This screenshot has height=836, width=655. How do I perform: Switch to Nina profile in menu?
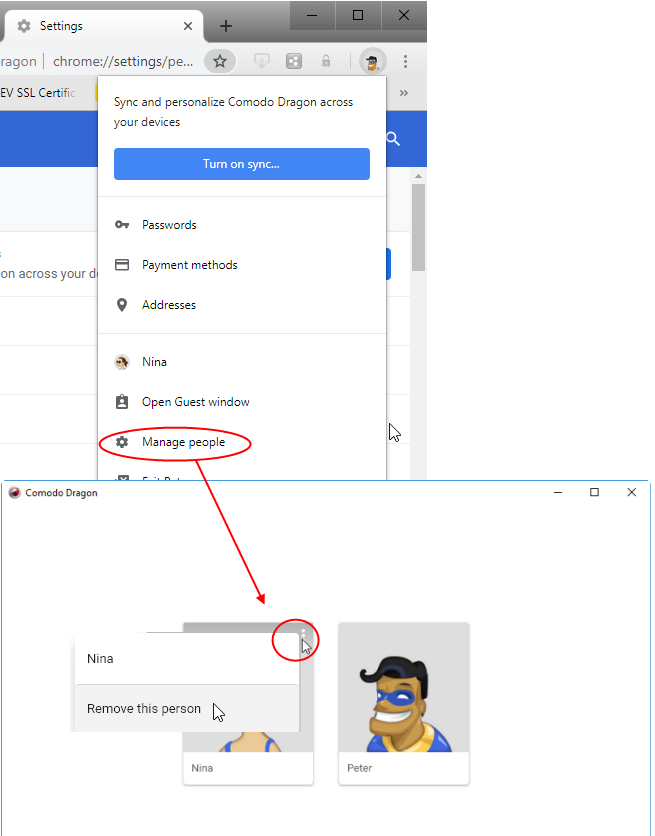click(241, 362)
